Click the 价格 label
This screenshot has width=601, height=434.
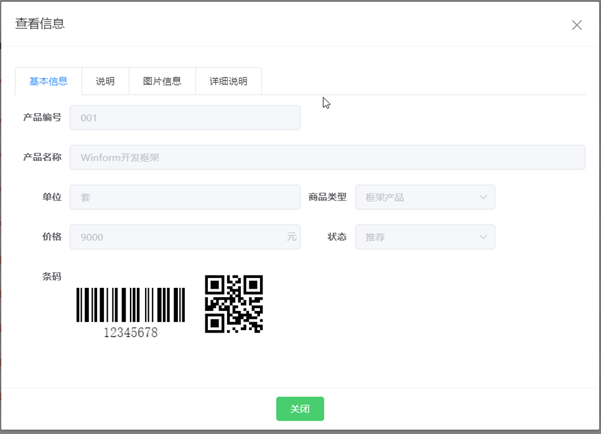point(52,237)
